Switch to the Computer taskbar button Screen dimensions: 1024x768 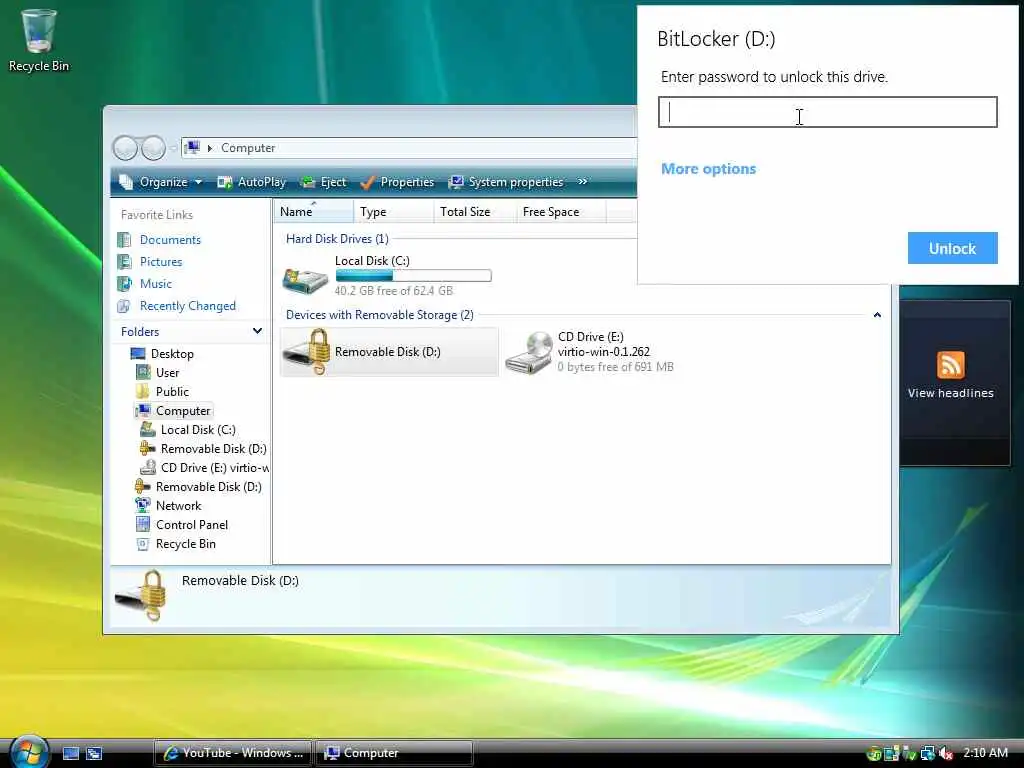393,753
